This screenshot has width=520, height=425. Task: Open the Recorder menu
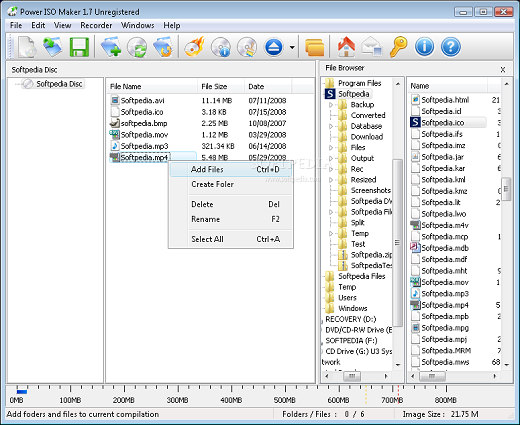point(96,25)
